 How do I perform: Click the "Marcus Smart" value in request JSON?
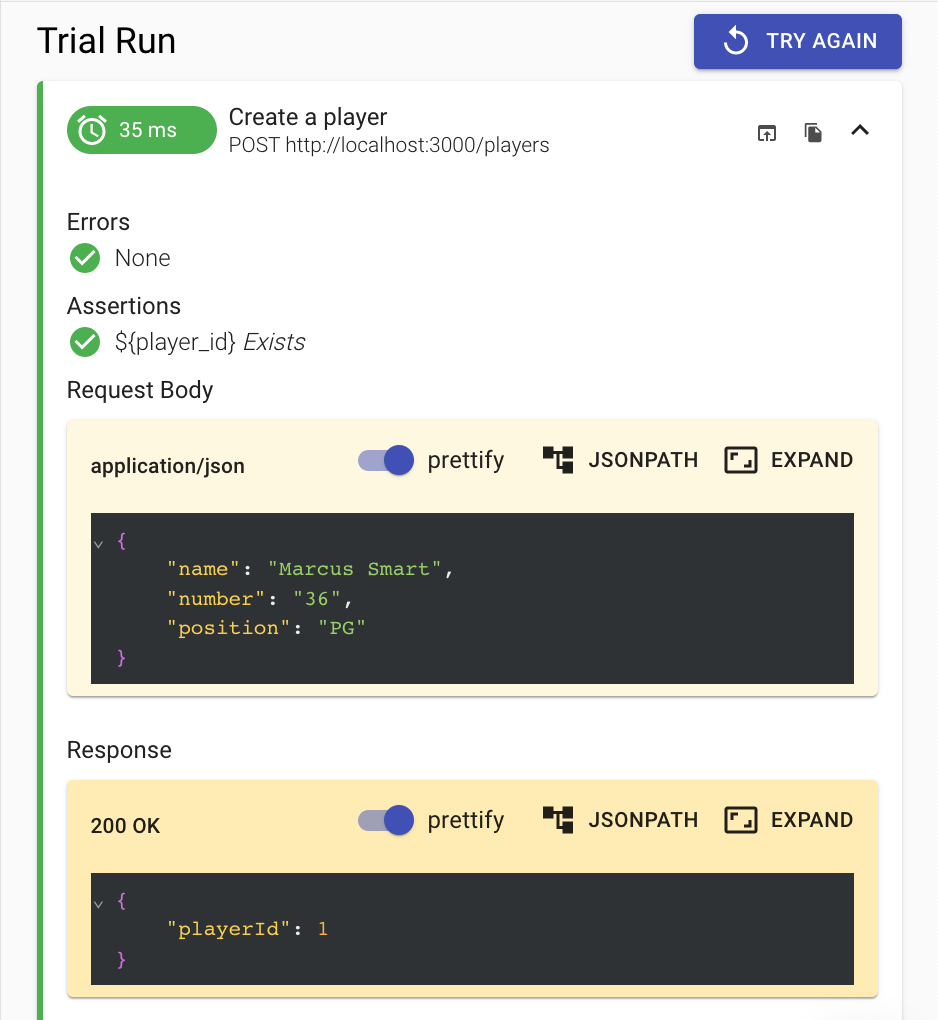[x=355, y=569]
